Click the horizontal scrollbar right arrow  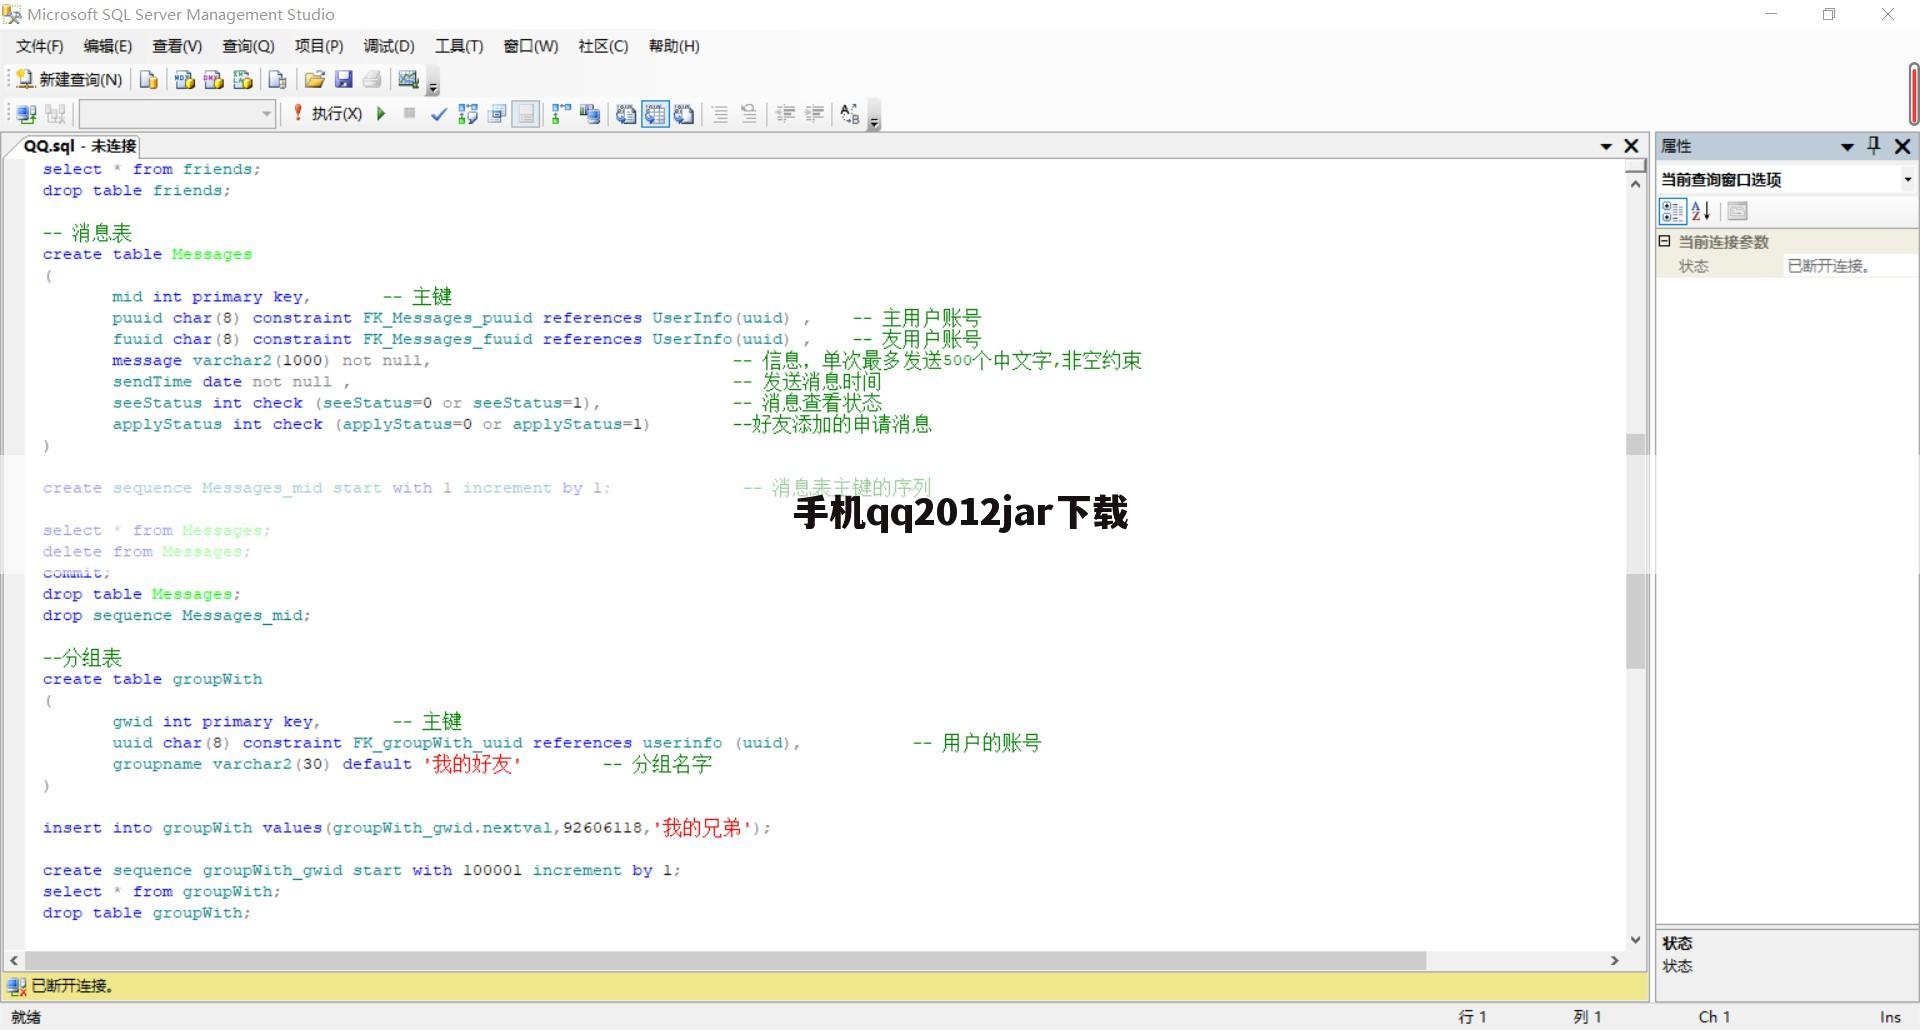click(x=1614, y=960)
